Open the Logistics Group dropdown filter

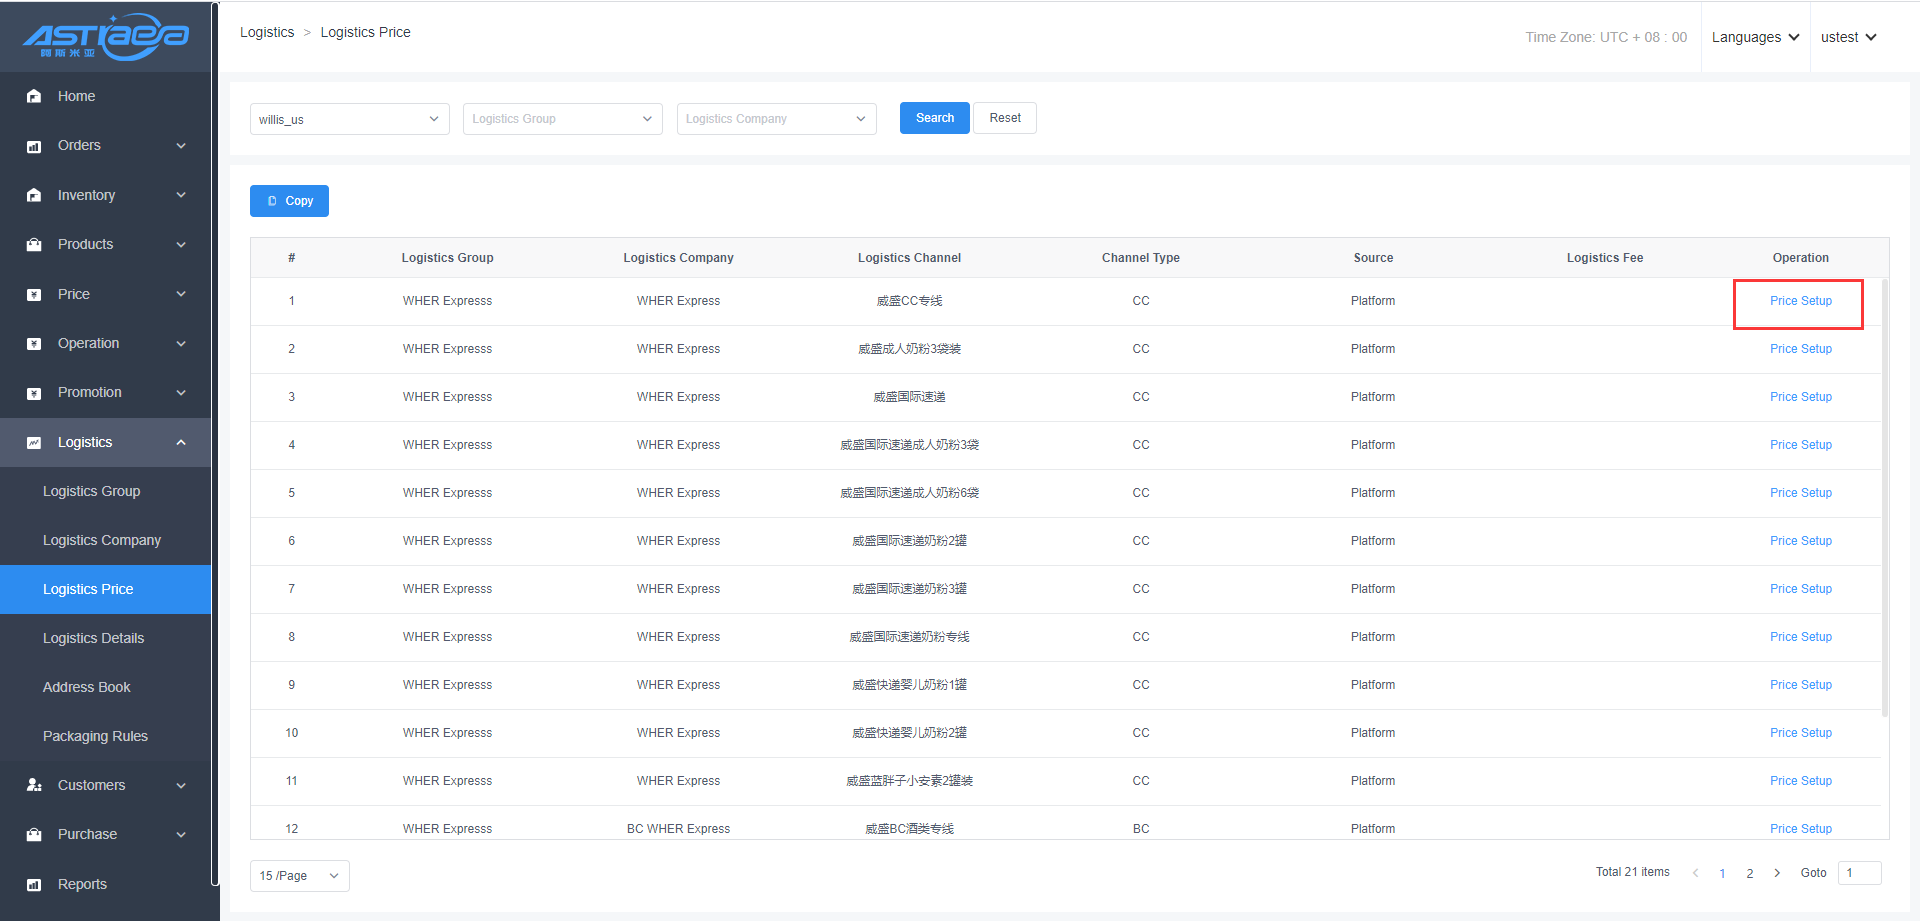point(562,119)
